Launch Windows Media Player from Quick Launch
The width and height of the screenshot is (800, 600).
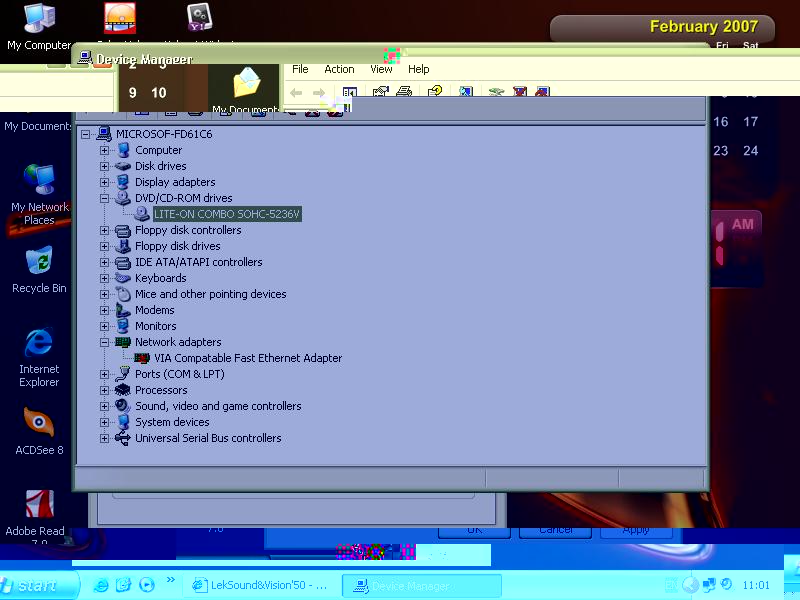click(x=147, y=585)
